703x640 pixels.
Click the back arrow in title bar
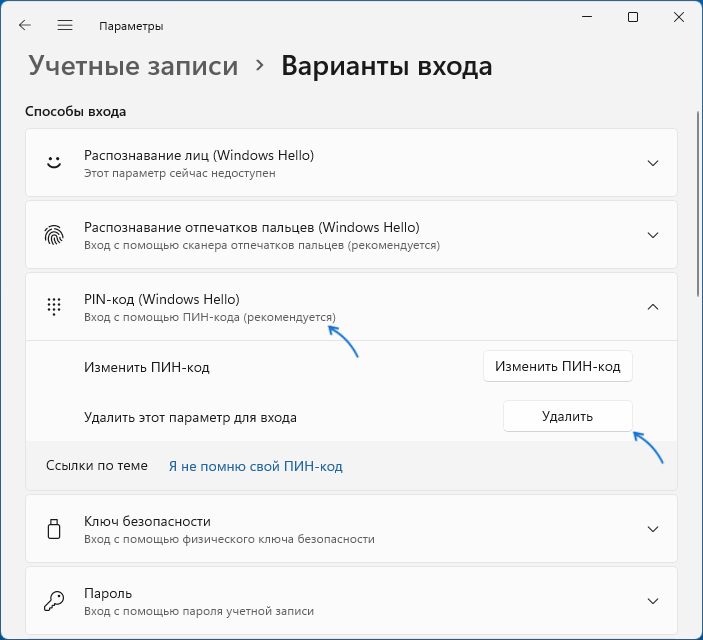coord(24,25)
